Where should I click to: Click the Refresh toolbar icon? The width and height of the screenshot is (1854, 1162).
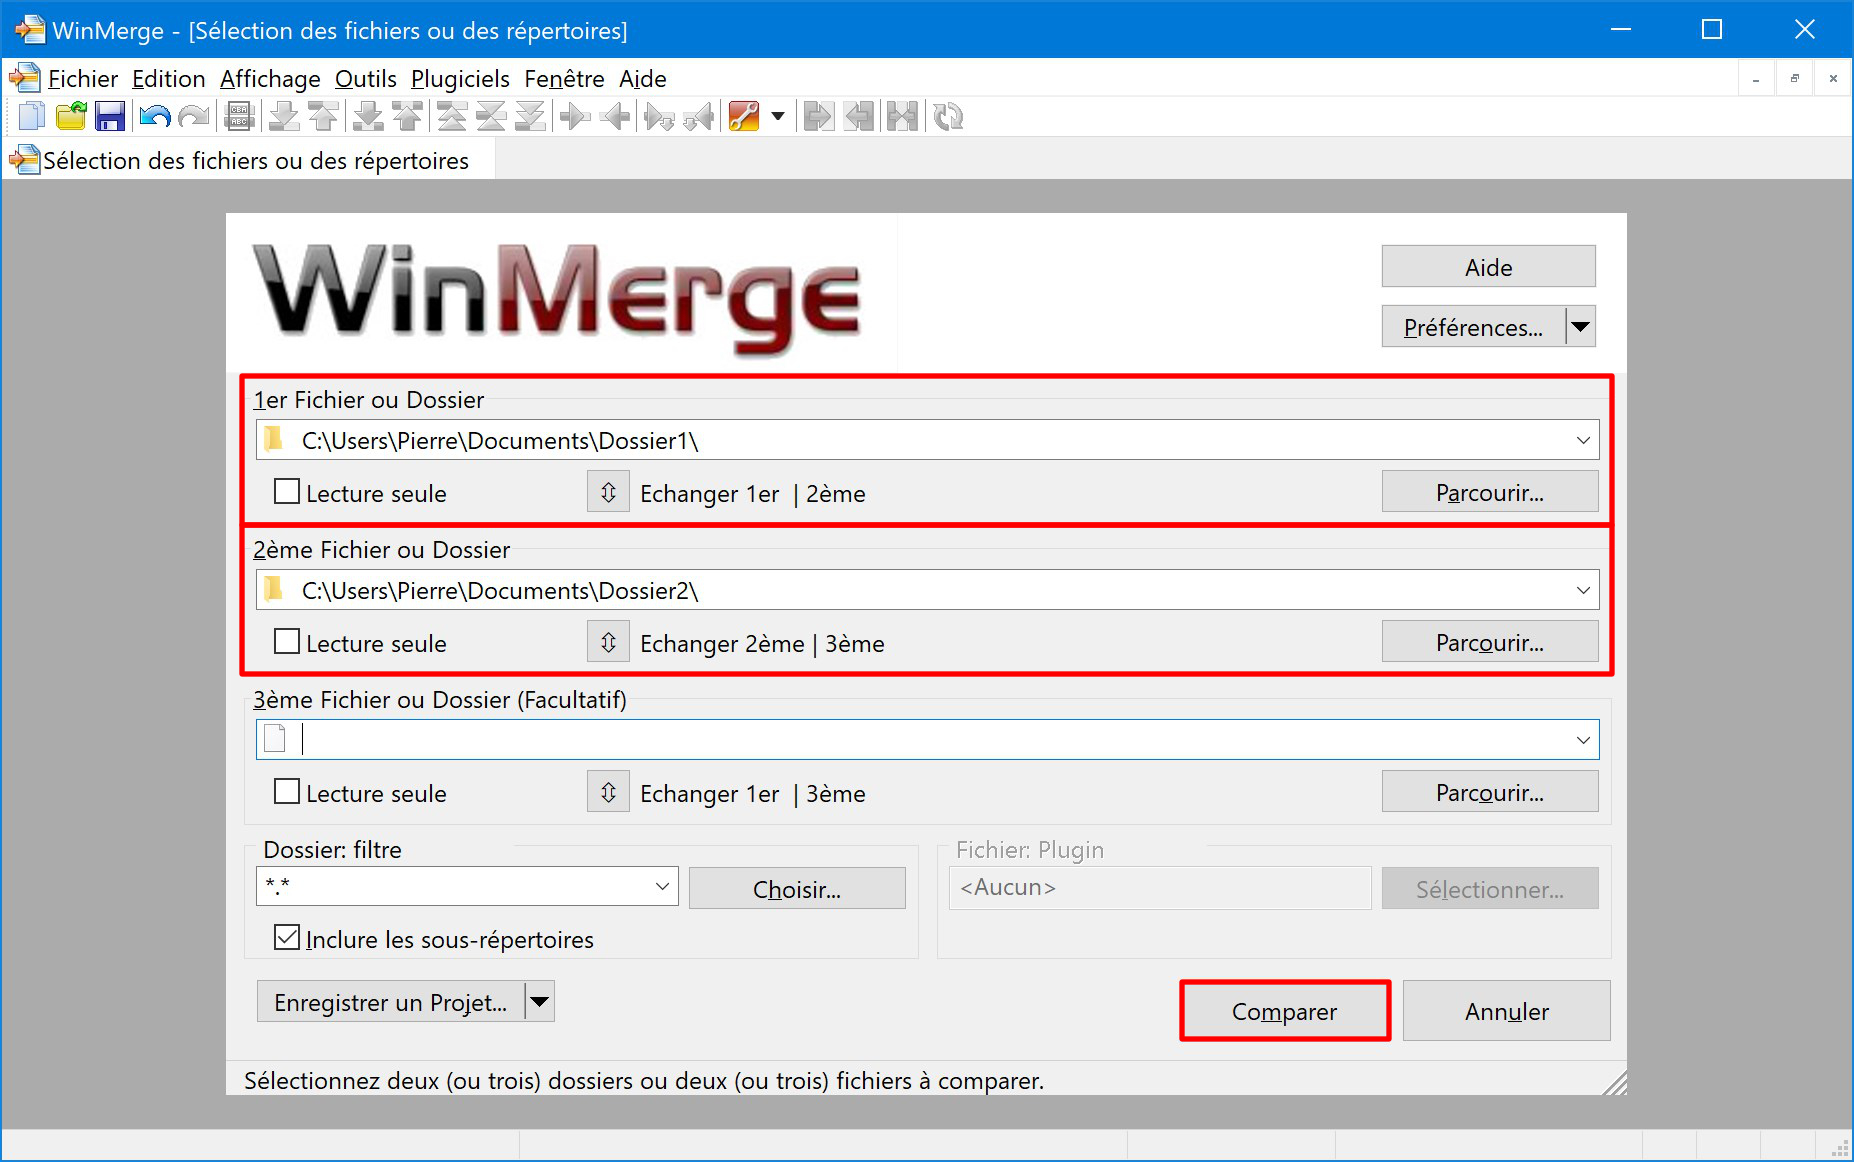947,117
